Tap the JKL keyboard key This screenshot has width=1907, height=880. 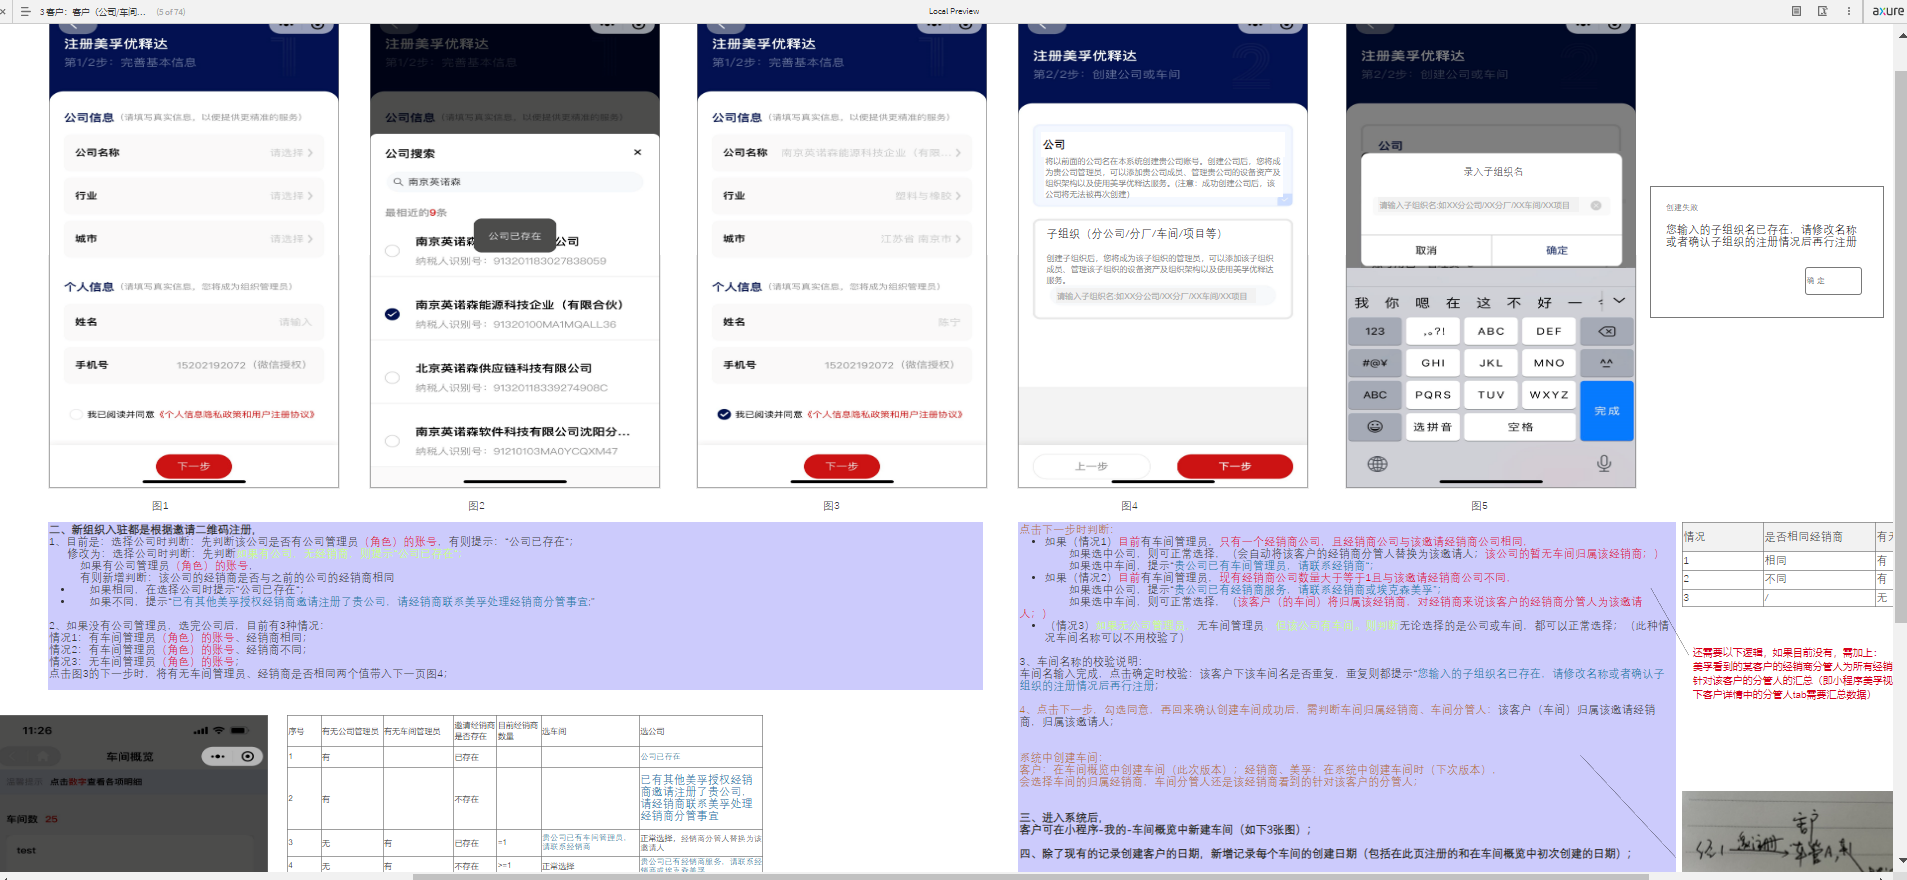point(1491,363)
